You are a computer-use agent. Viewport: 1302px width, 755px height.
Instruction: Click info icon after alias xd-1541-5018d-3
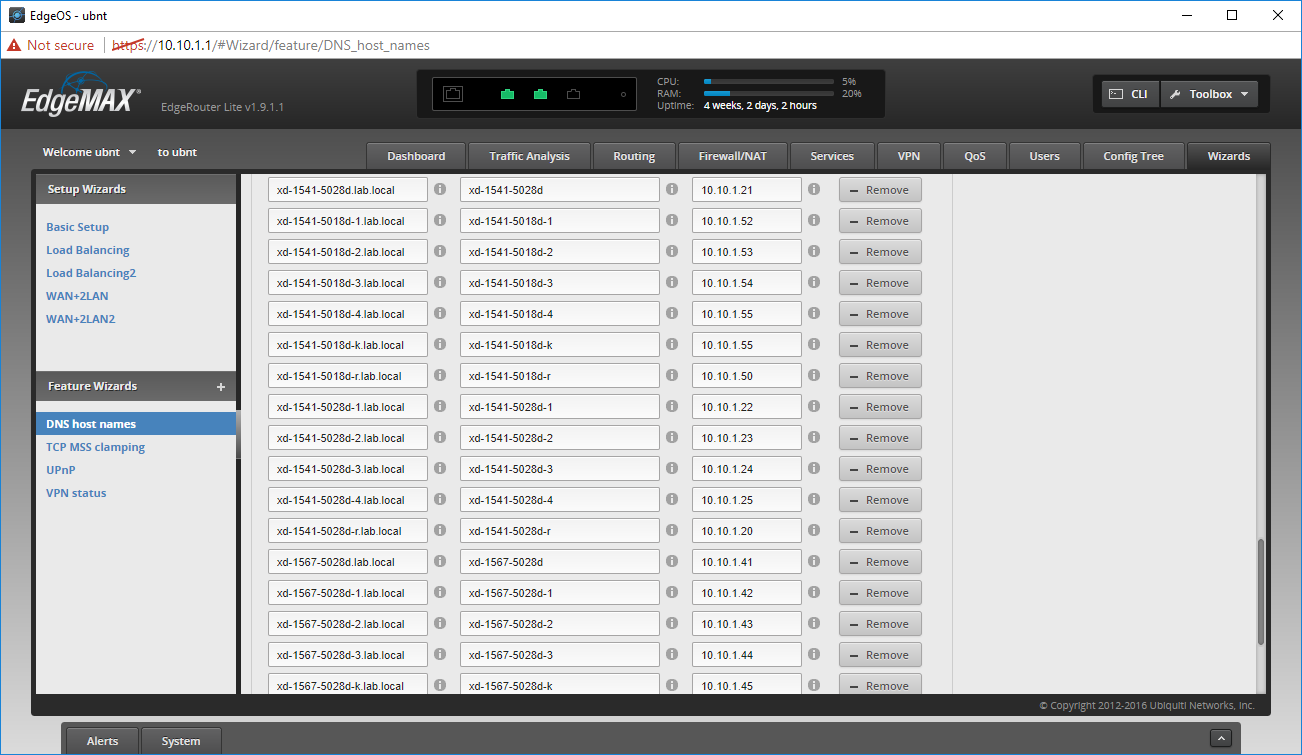click(x=672, y=282)
